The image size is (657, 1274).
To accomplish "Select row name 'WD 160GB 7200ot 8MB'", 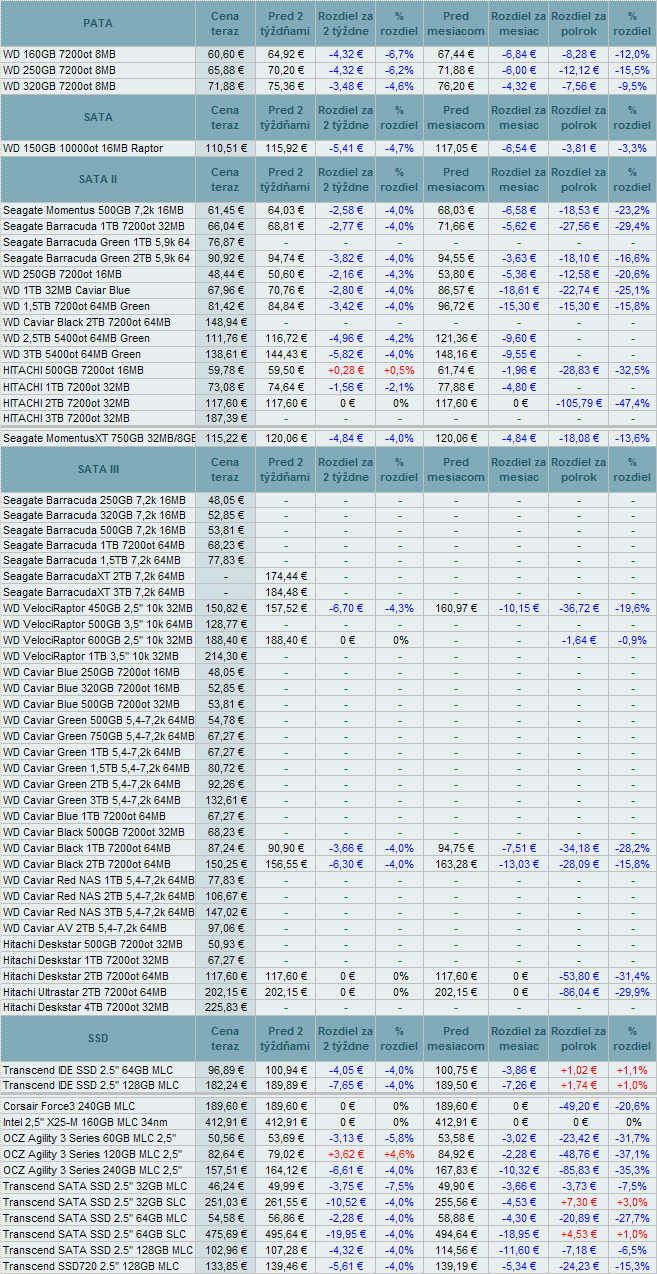I will click(x=59, y=54).
